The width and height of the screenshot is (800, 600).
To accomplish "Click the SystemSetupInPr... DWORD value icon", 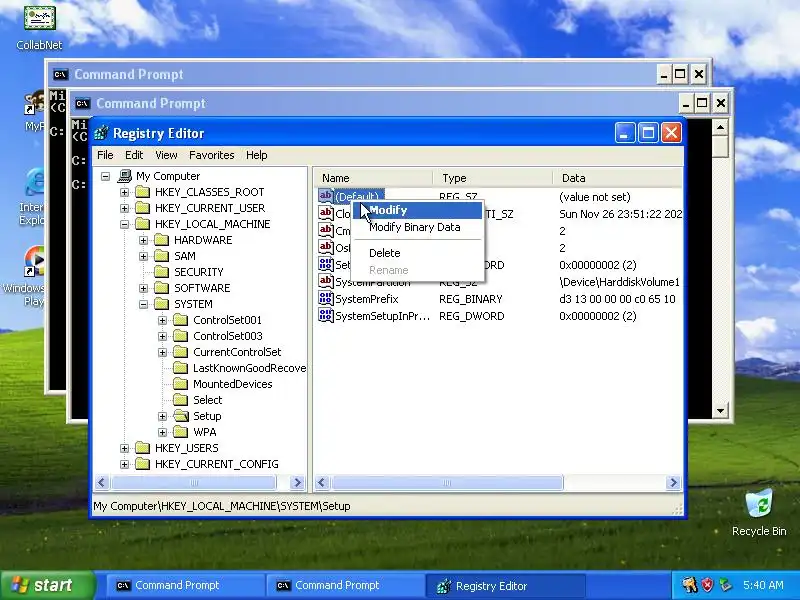I will coord(326,315).
